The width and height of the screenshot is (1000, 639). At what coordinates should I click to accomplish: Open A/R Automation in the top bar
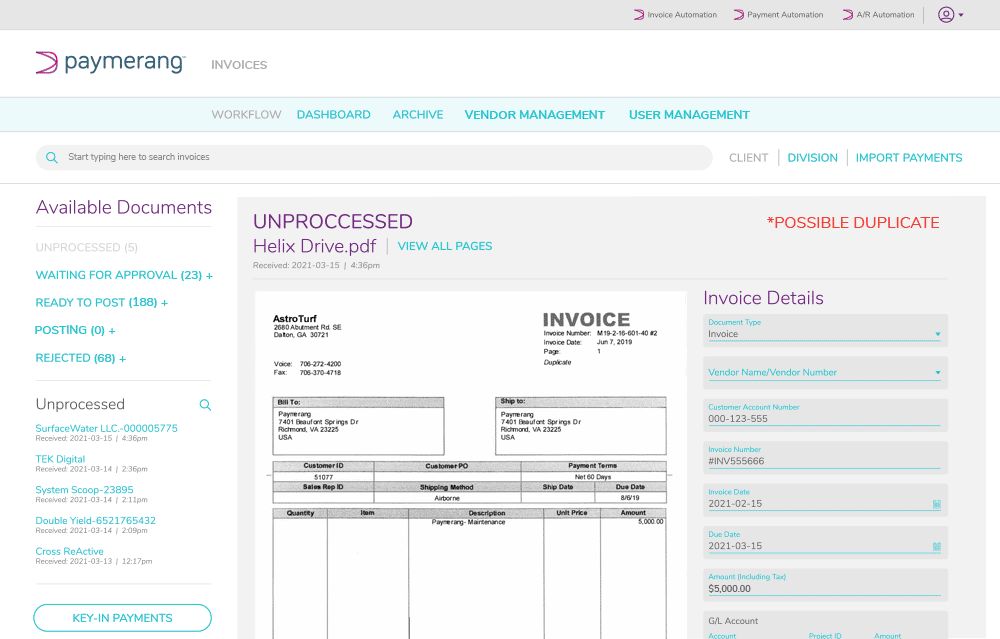pos(878,15)
